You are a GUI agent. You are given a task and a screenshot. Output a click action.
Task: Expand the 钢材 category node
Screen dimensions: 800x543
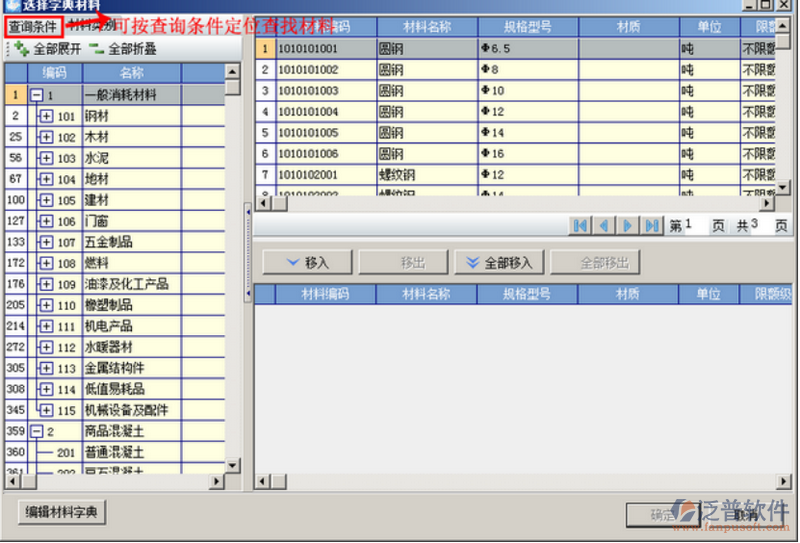point(46,116)
